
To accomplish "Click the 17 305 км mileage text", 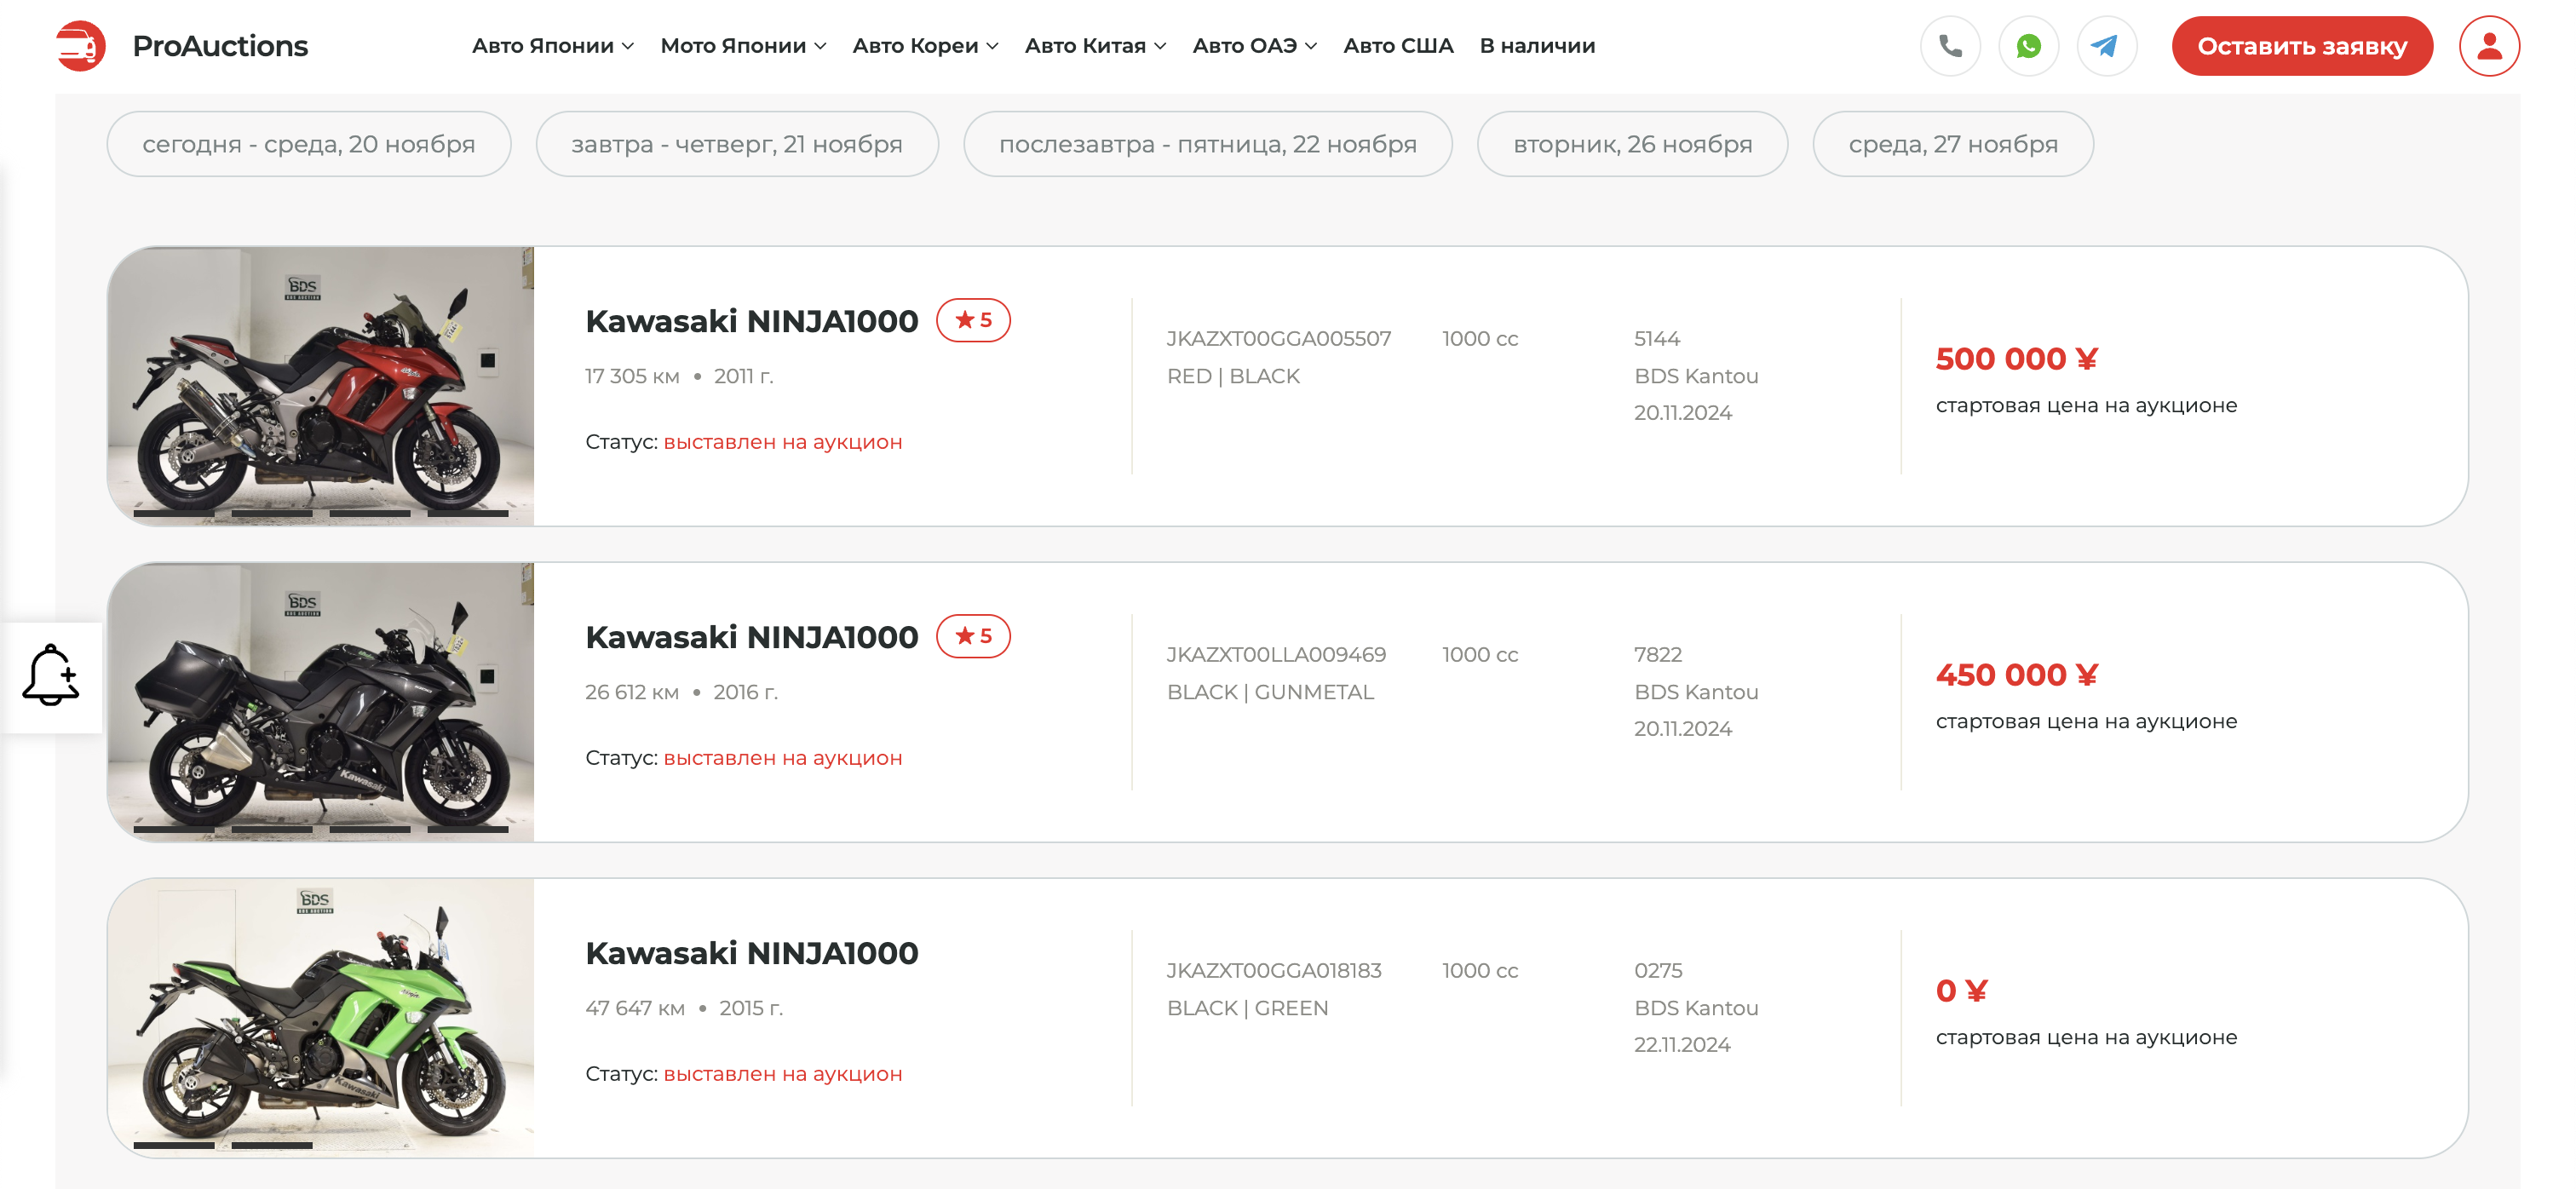I will coord(632,376).
